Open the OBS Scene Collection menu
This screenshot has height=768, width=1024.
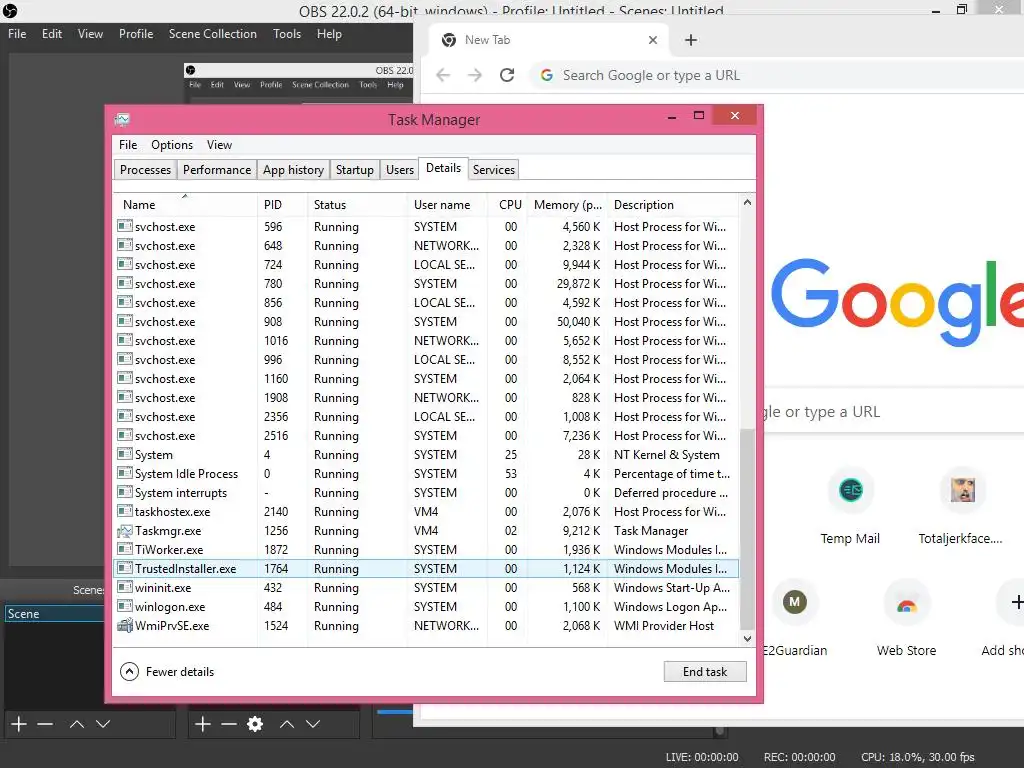[213, 34]
